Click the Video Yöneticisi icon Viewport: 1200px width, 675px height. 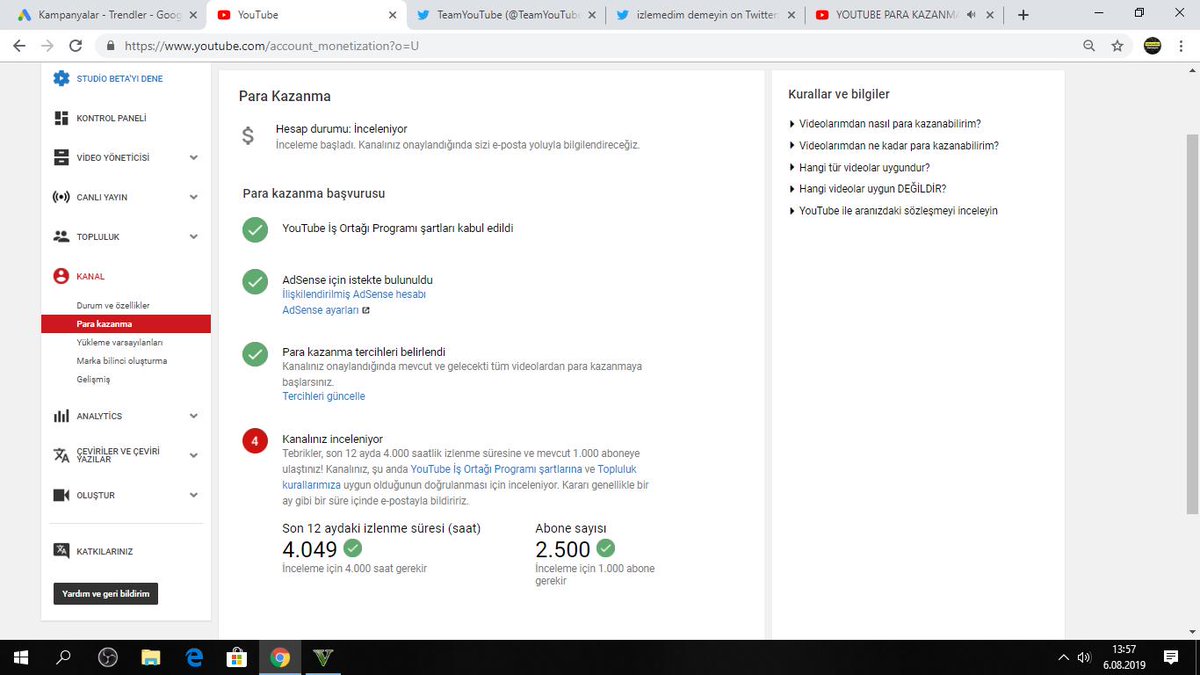point(61,158)
